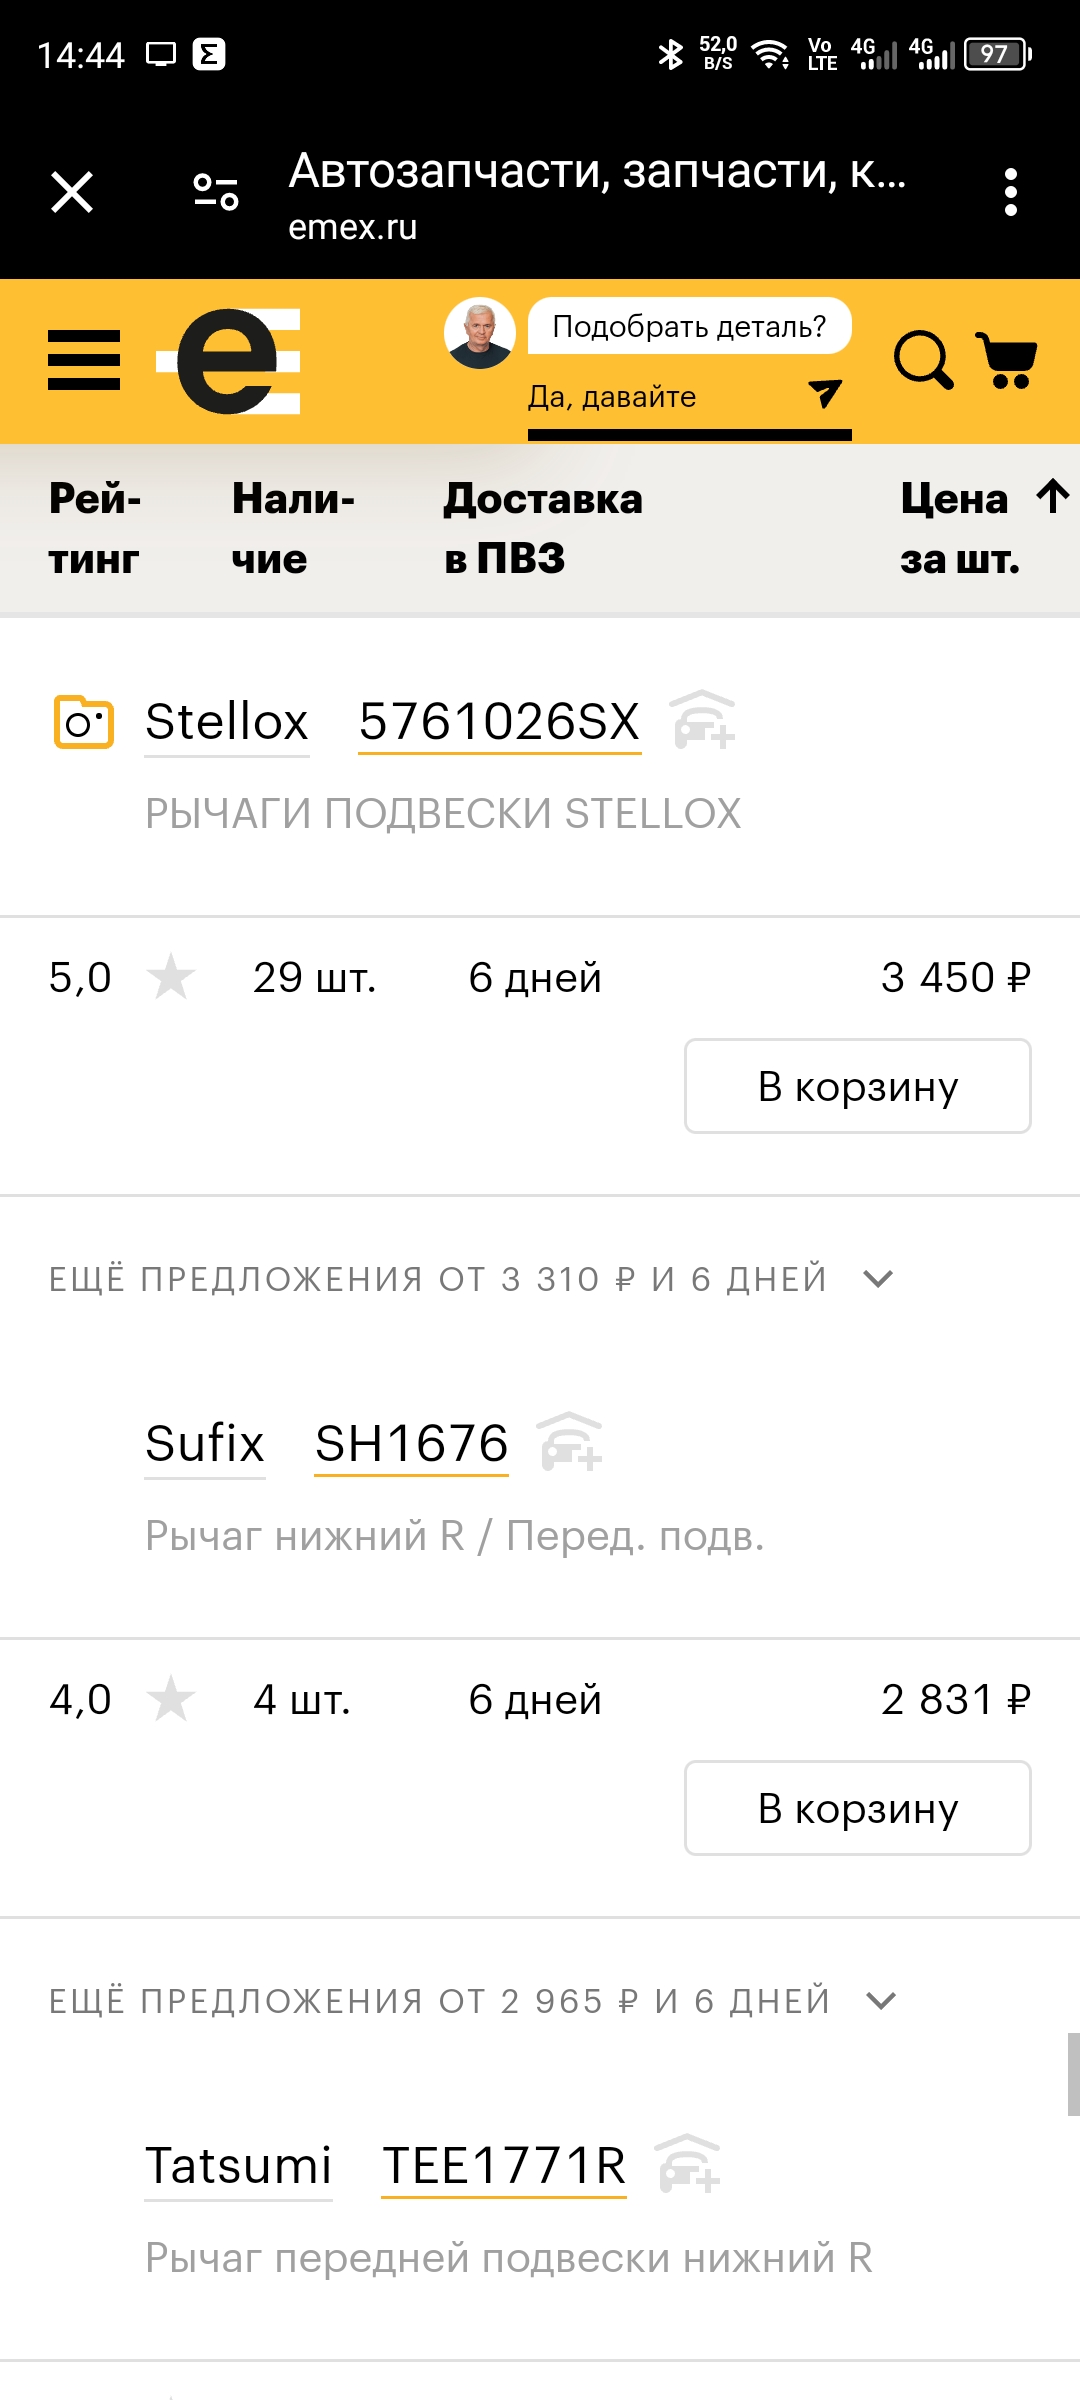
Task: Open the search magnifier icon
Action: pyautogui.click(x=922, y=360)
